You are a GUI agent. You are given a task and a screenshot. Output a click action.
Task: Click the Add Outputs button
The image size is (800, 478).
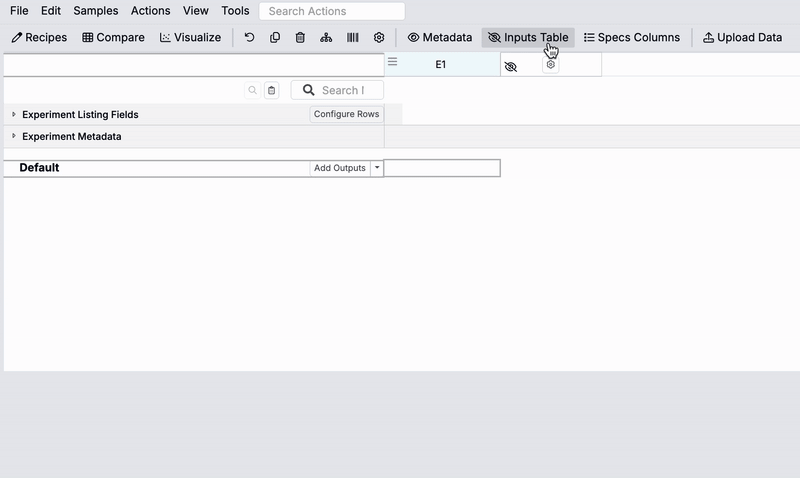340,168
